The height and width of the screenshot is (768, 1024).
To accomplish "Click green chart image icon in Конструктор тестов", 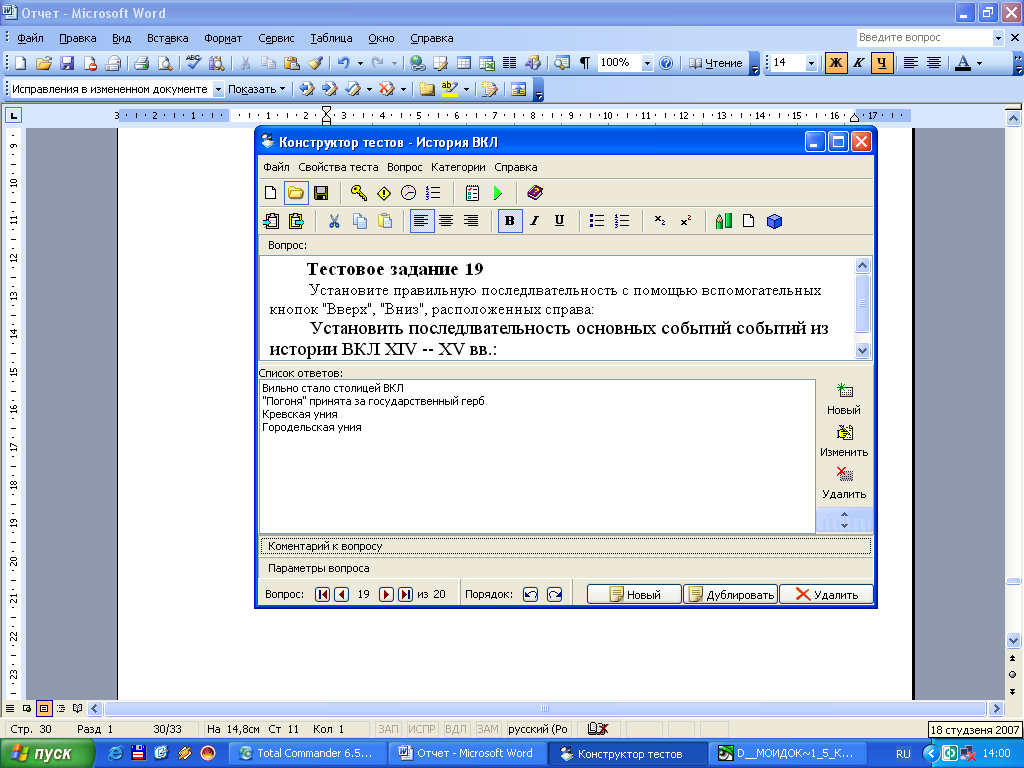I will pos(723,221).
